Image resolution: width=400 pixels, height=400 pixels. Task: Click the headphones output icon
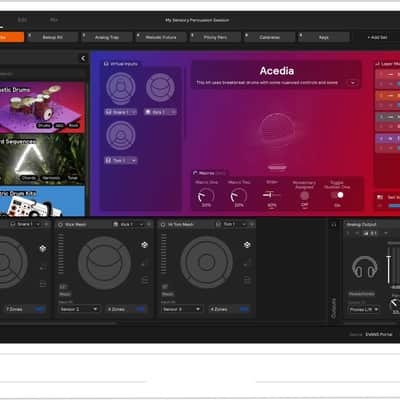coord(365,267)
